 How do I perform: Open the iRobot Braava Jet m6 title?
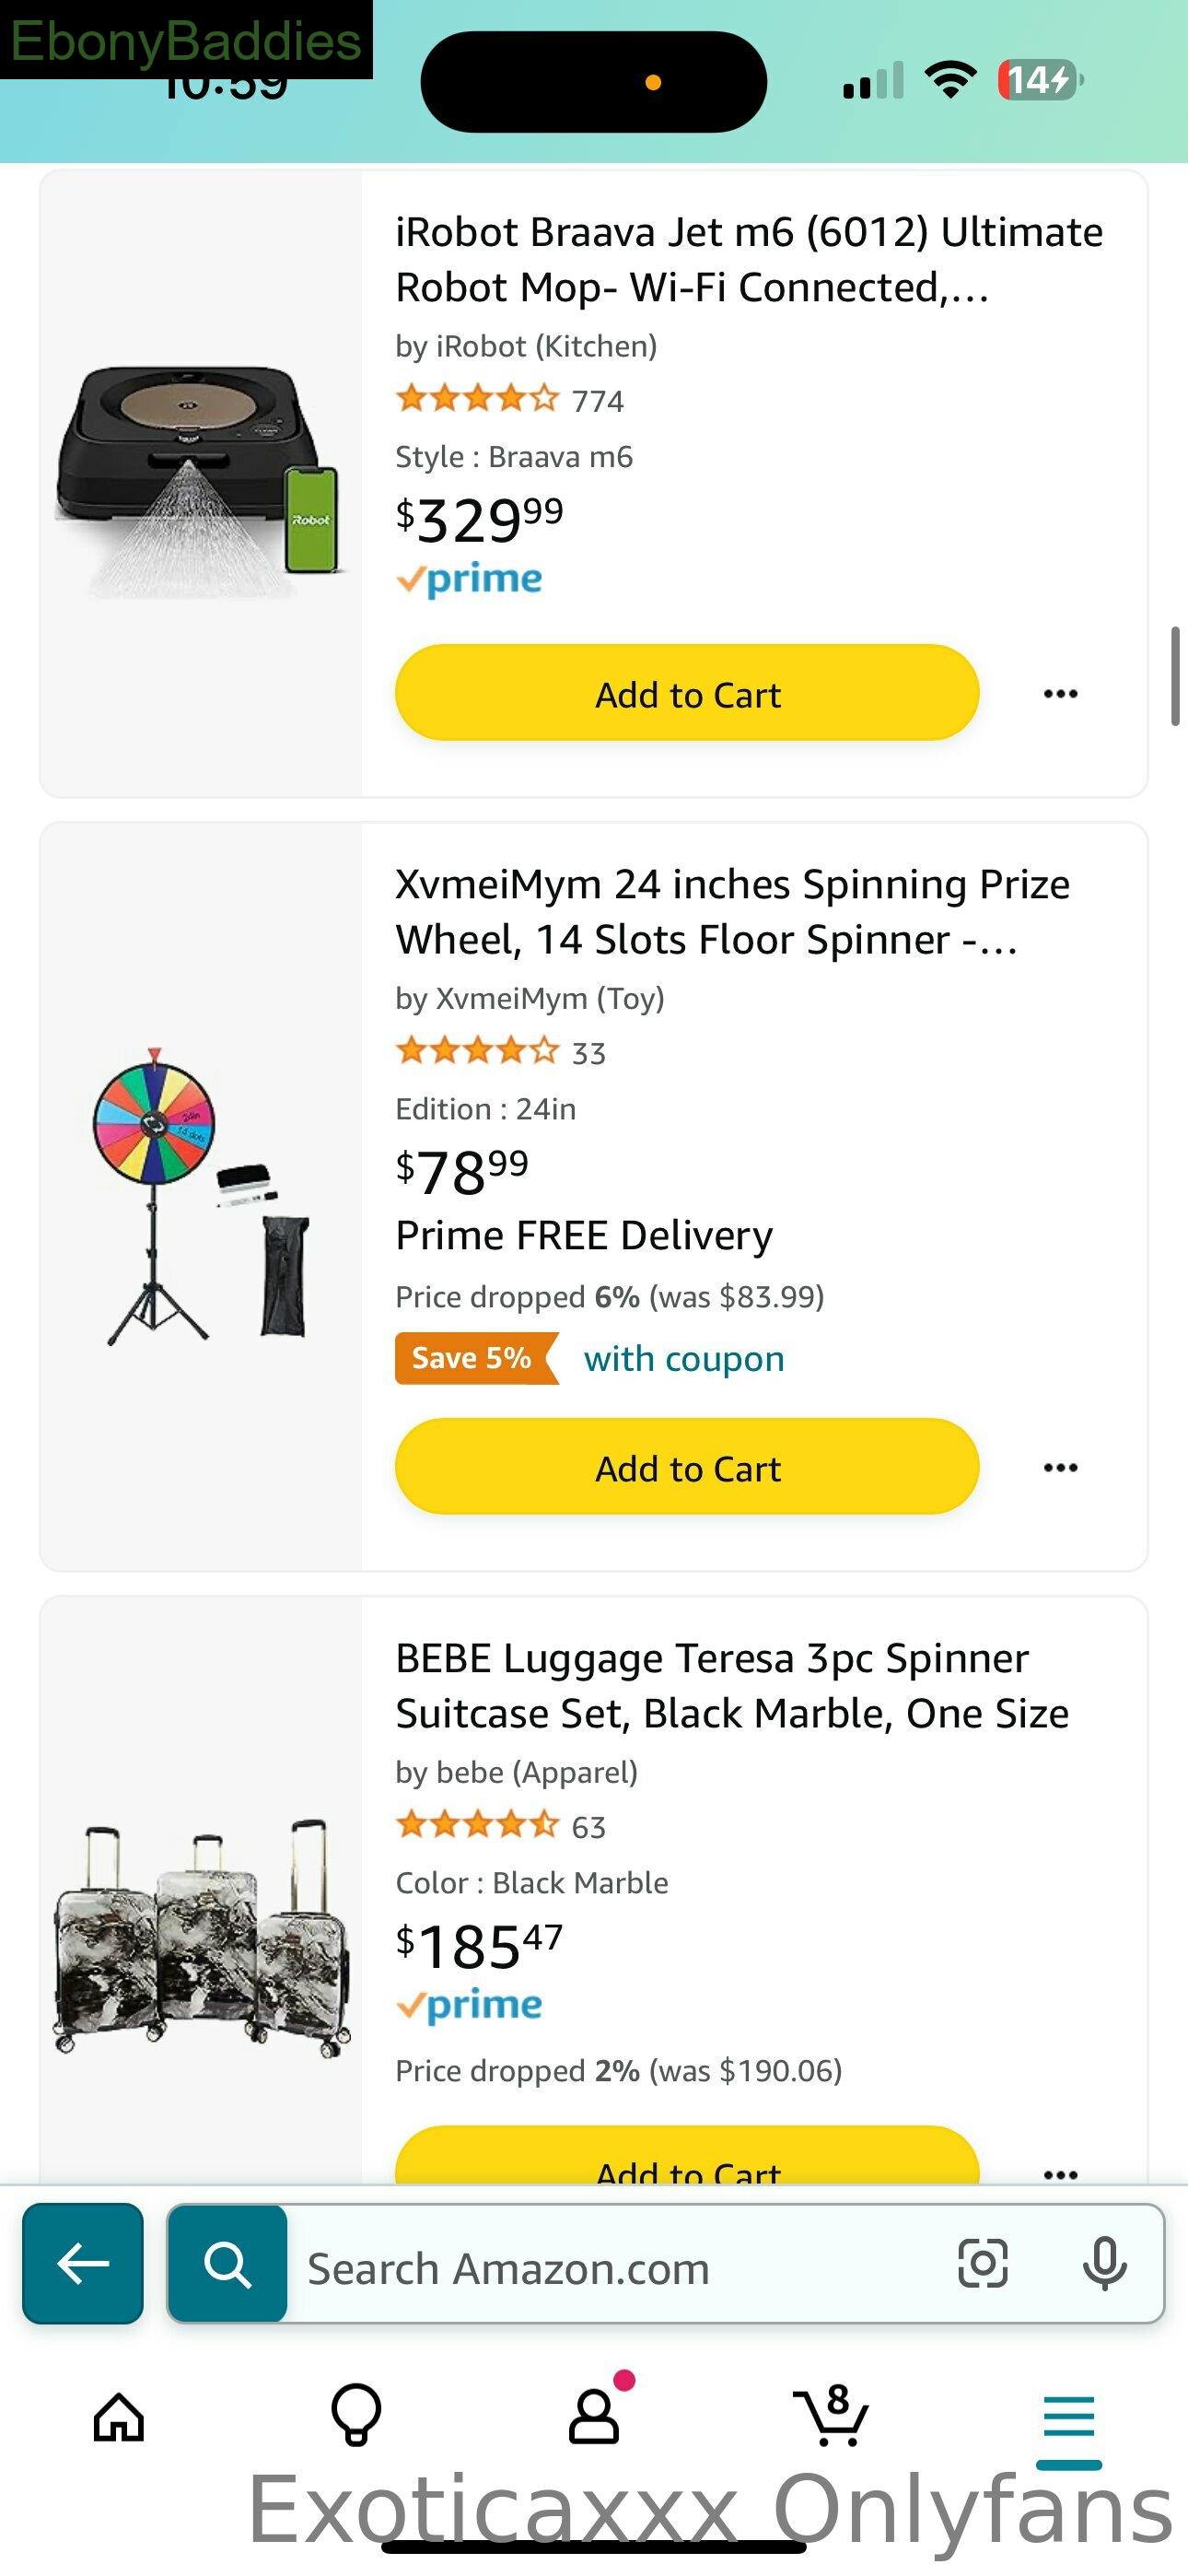coord(749,259)
